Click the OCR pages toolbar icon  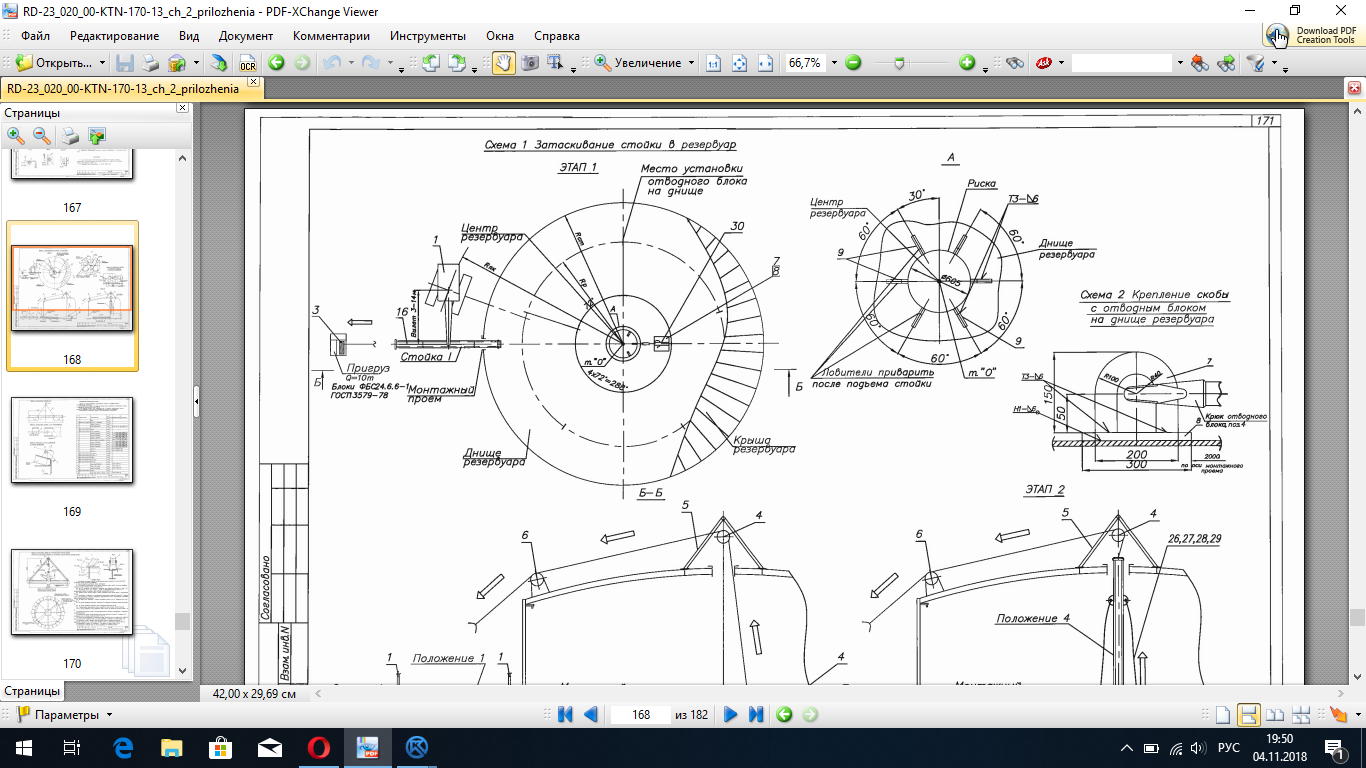[247, 63]
